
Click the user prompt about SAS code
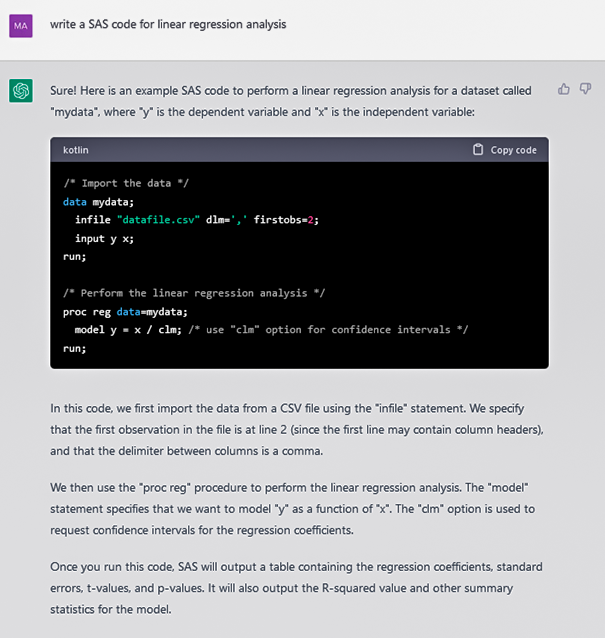click(168, 24)
